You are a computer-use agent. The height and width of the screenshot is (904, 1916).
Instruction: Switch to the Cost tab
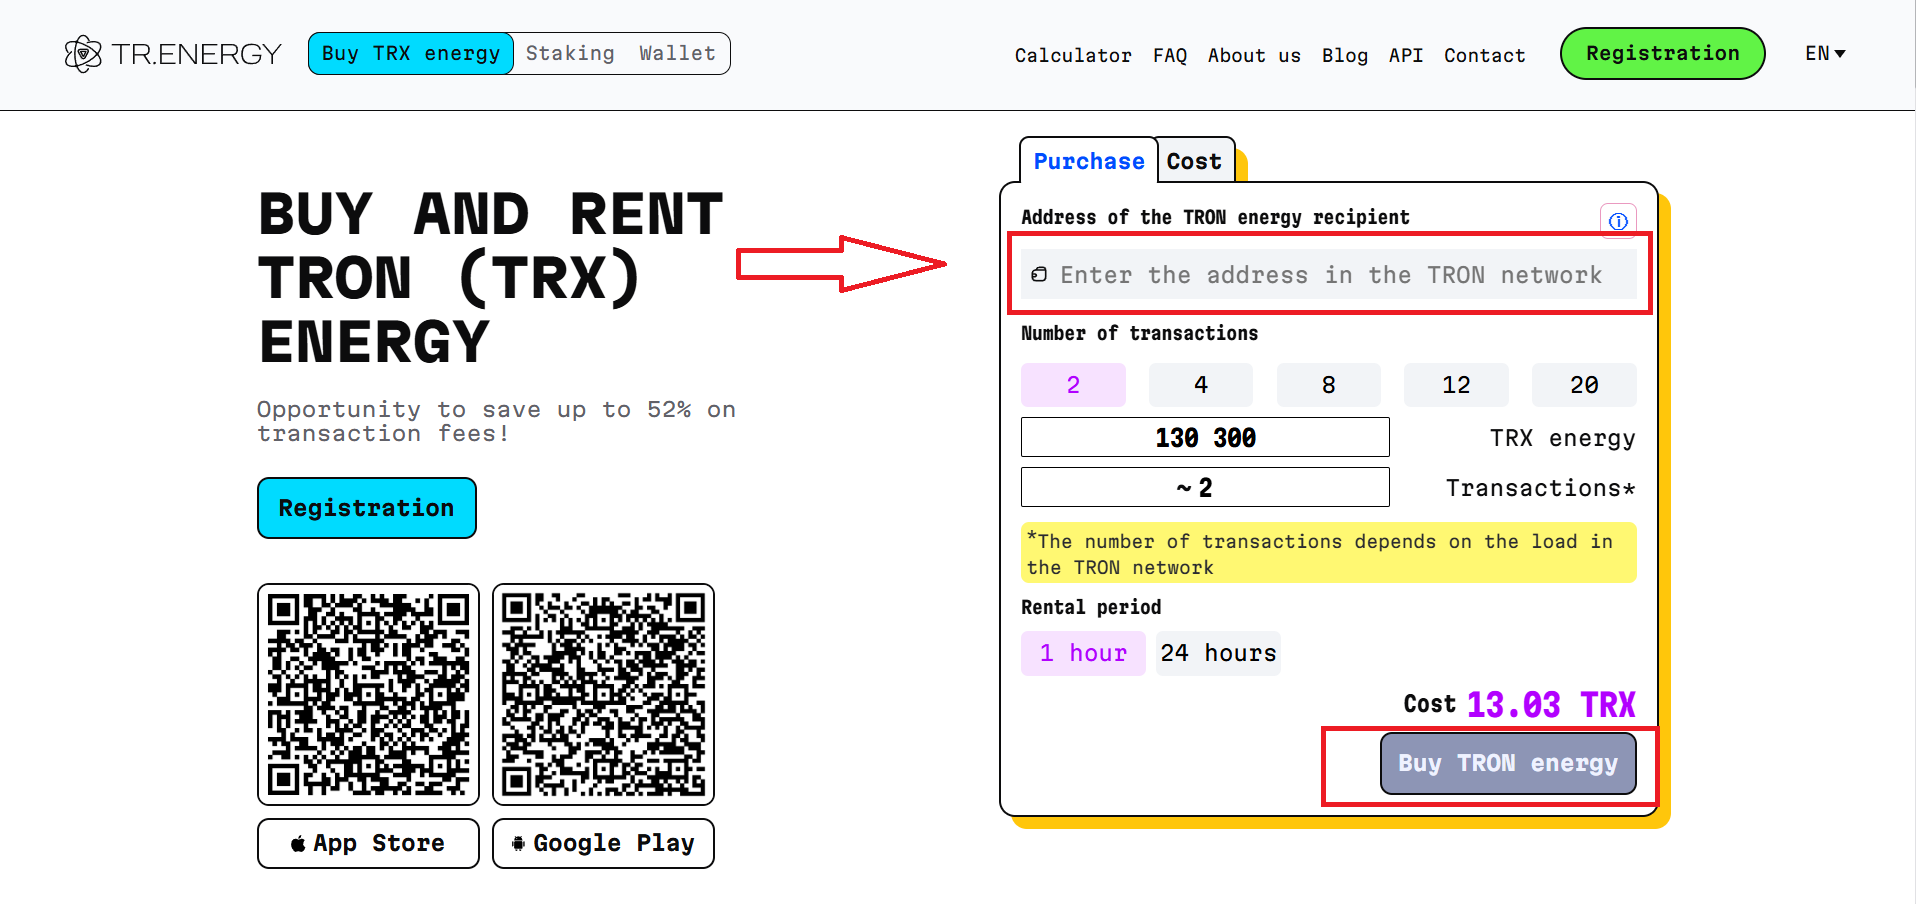(1195, 161)
